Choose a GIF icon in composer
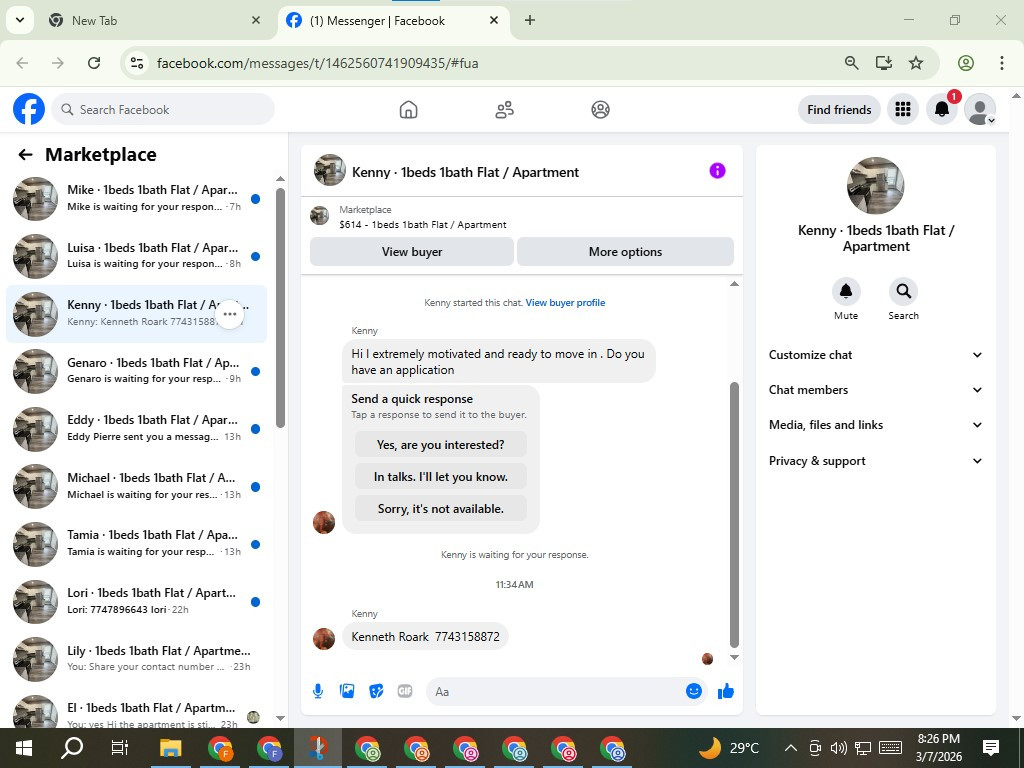Screen dimensions: 1024x768 (x=405, y=691)
